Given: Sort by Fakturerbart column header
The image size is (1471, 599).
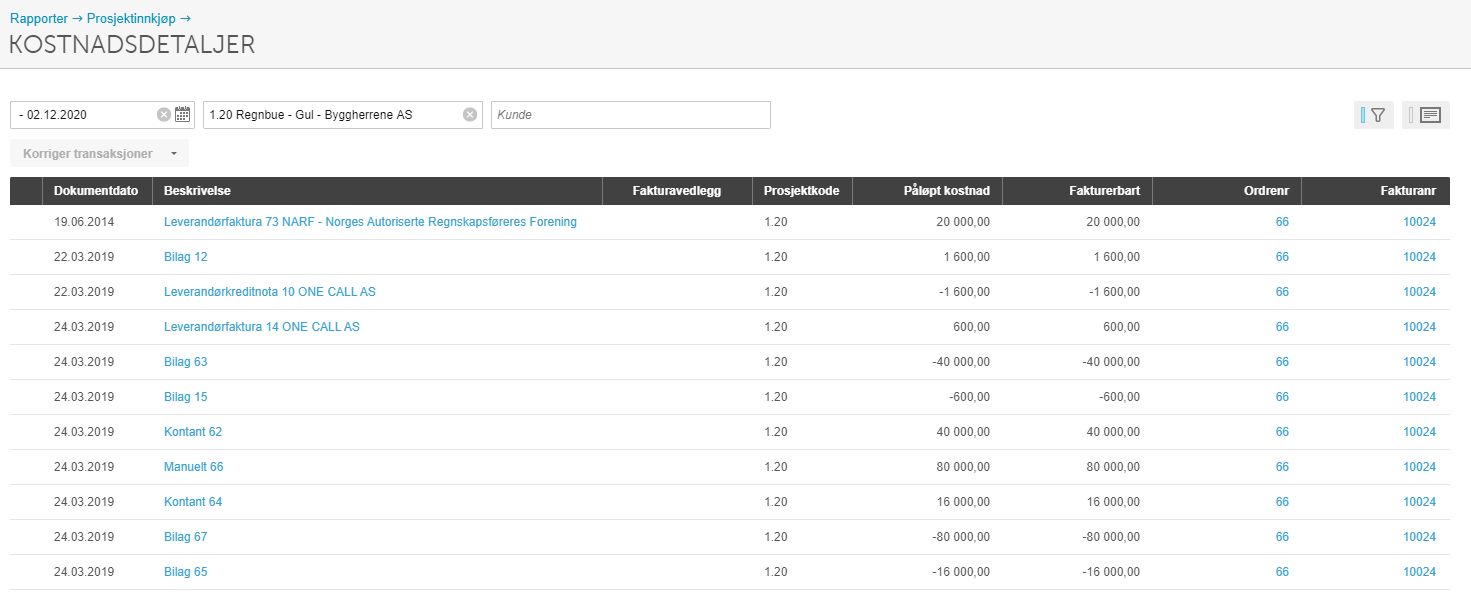Looking at the screenshot, I should coord(1077,191).
